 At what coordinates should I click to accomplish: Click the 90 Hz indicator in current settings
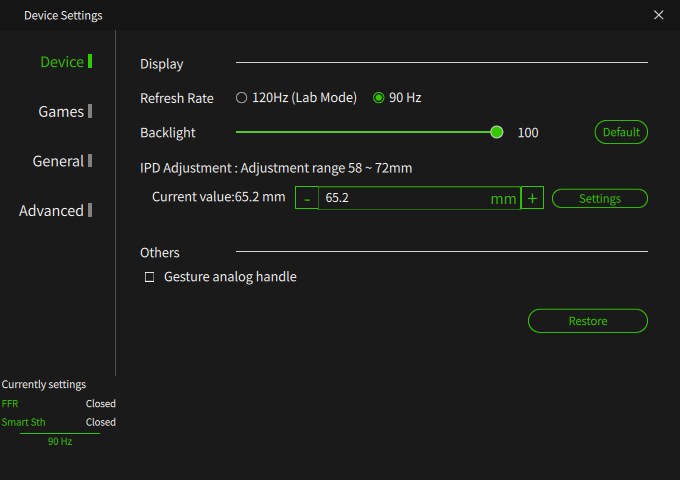(60, 441)
